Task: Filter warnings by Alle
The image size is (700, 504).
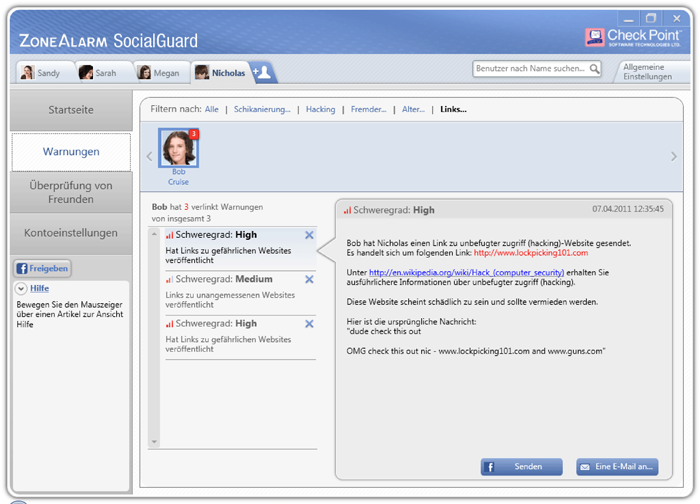Action: point(212,109)
